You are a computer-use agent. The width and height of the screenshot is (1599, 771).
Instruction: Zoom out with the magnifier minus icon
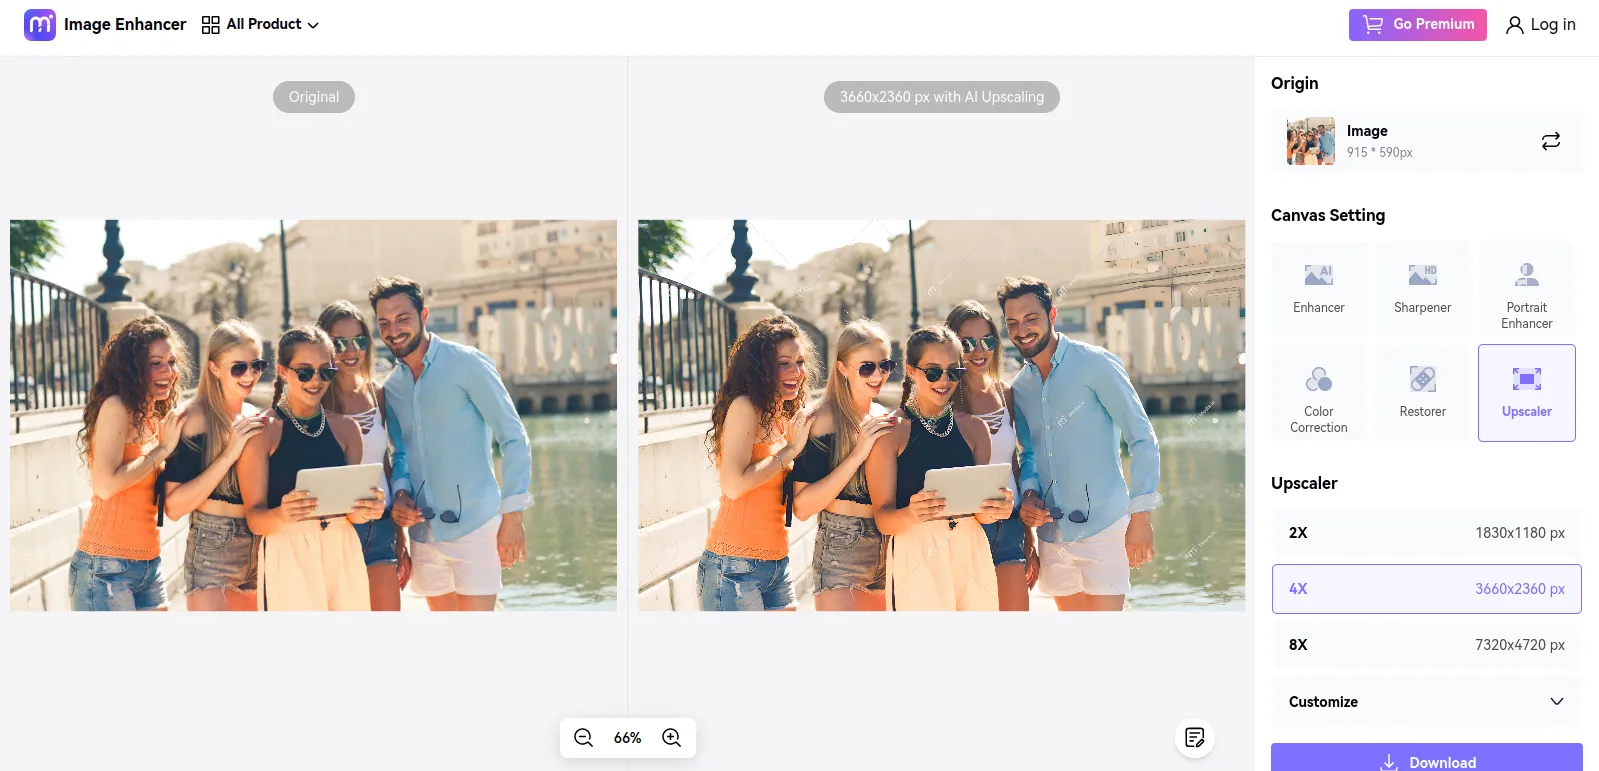click(x=584, y=738)
